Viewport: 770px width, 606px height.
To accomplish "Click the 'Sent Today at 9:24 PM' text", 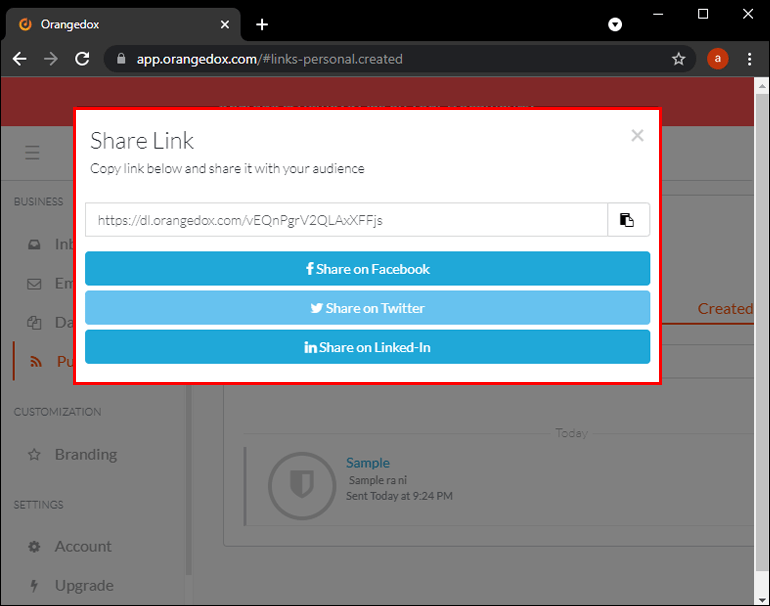I will [x=399, y=496].
